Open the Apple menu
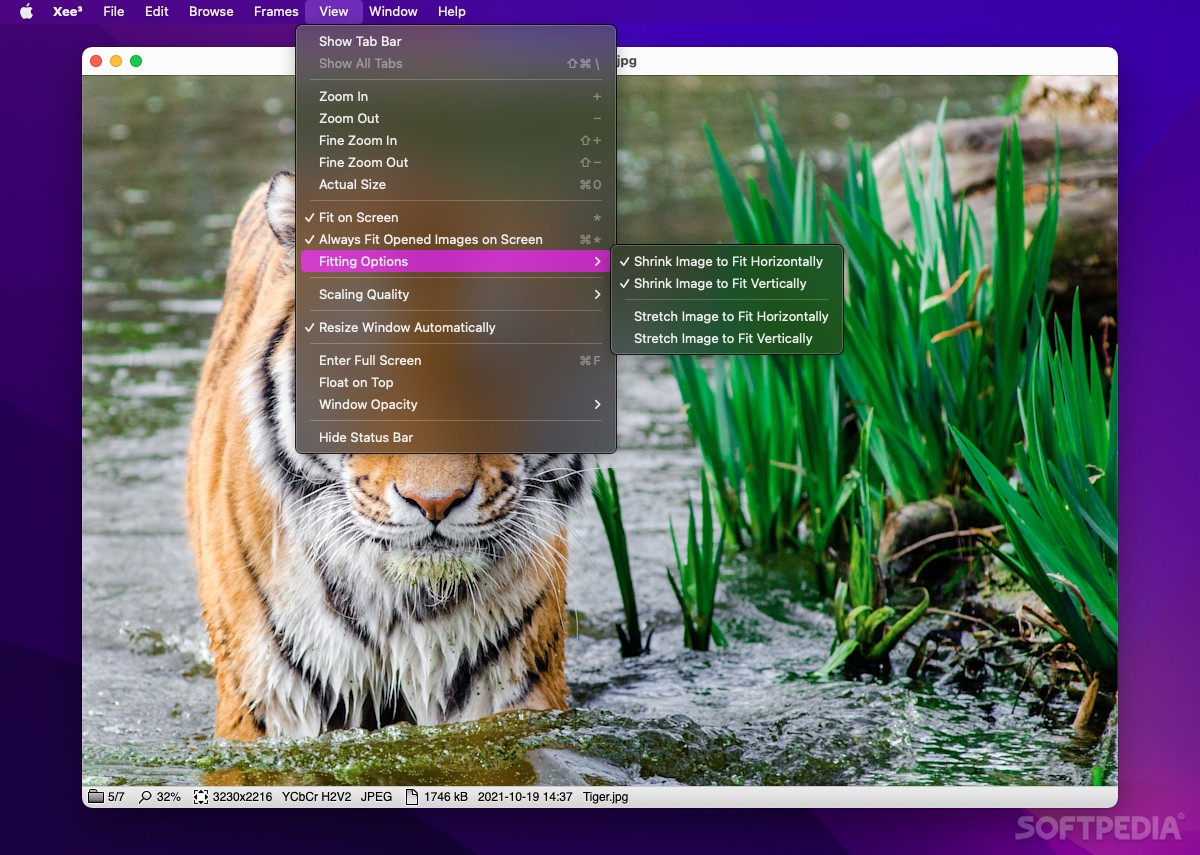Viewport: 1200px width, 855px height. [x=24, y=11]
